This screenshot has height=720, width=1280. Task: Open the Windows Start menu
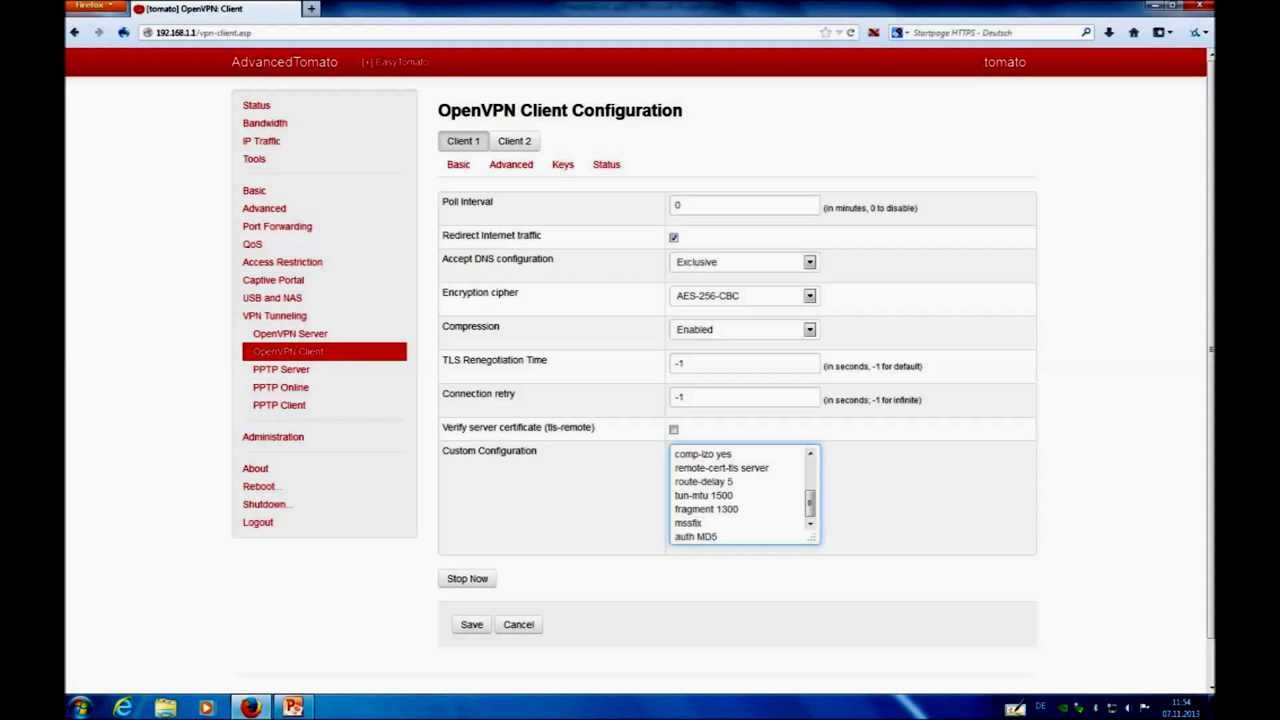tap(80, 708)
